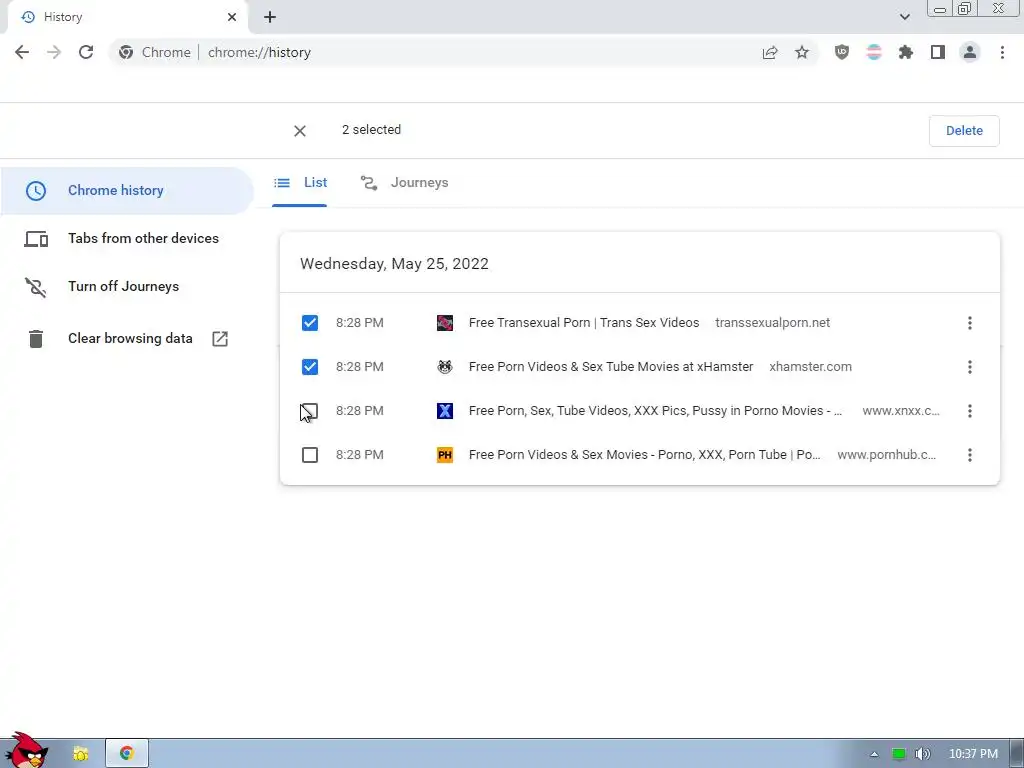
Task: Click the '2 selected' label
Action: pos(372,130)
